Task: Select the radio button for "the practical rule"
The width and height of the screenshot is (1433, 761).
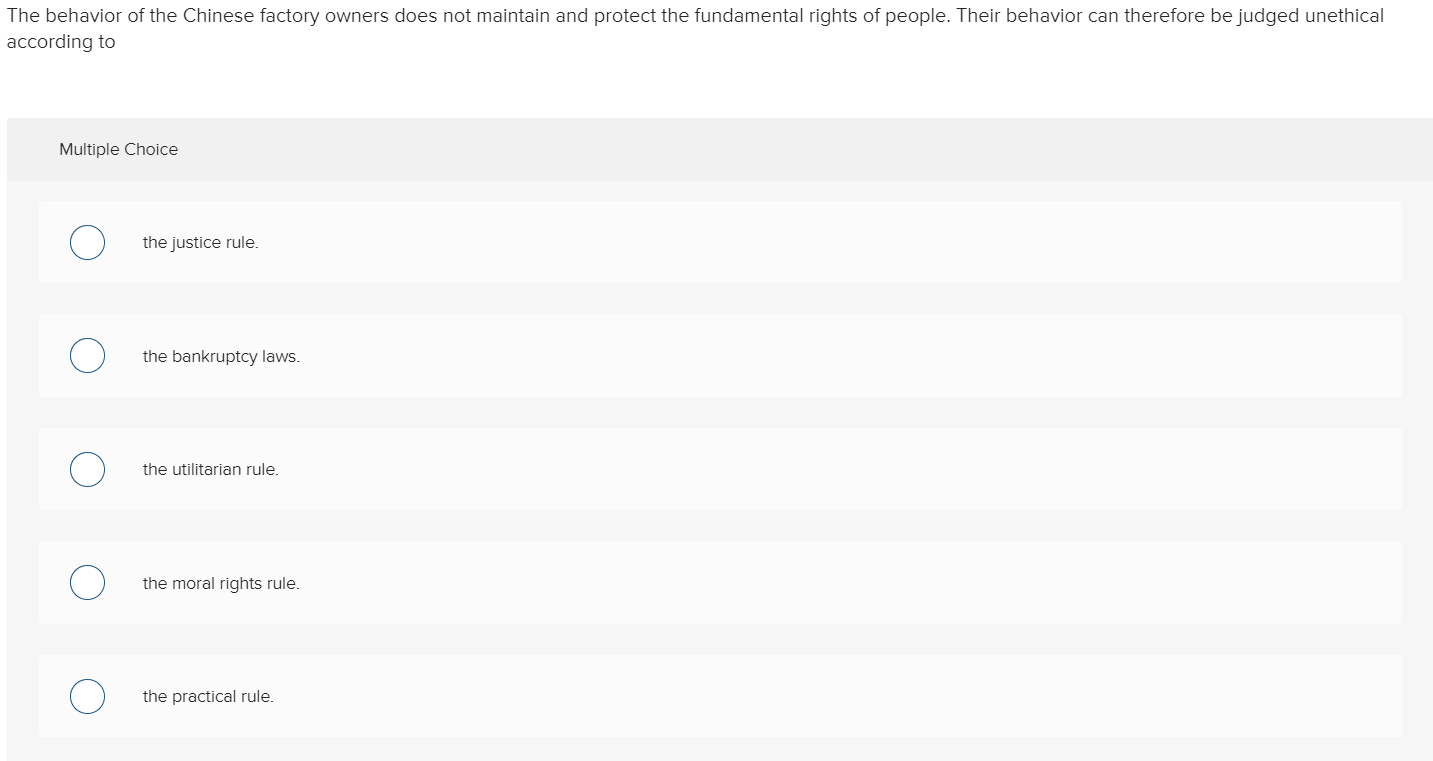Action: tap(87, 696)
